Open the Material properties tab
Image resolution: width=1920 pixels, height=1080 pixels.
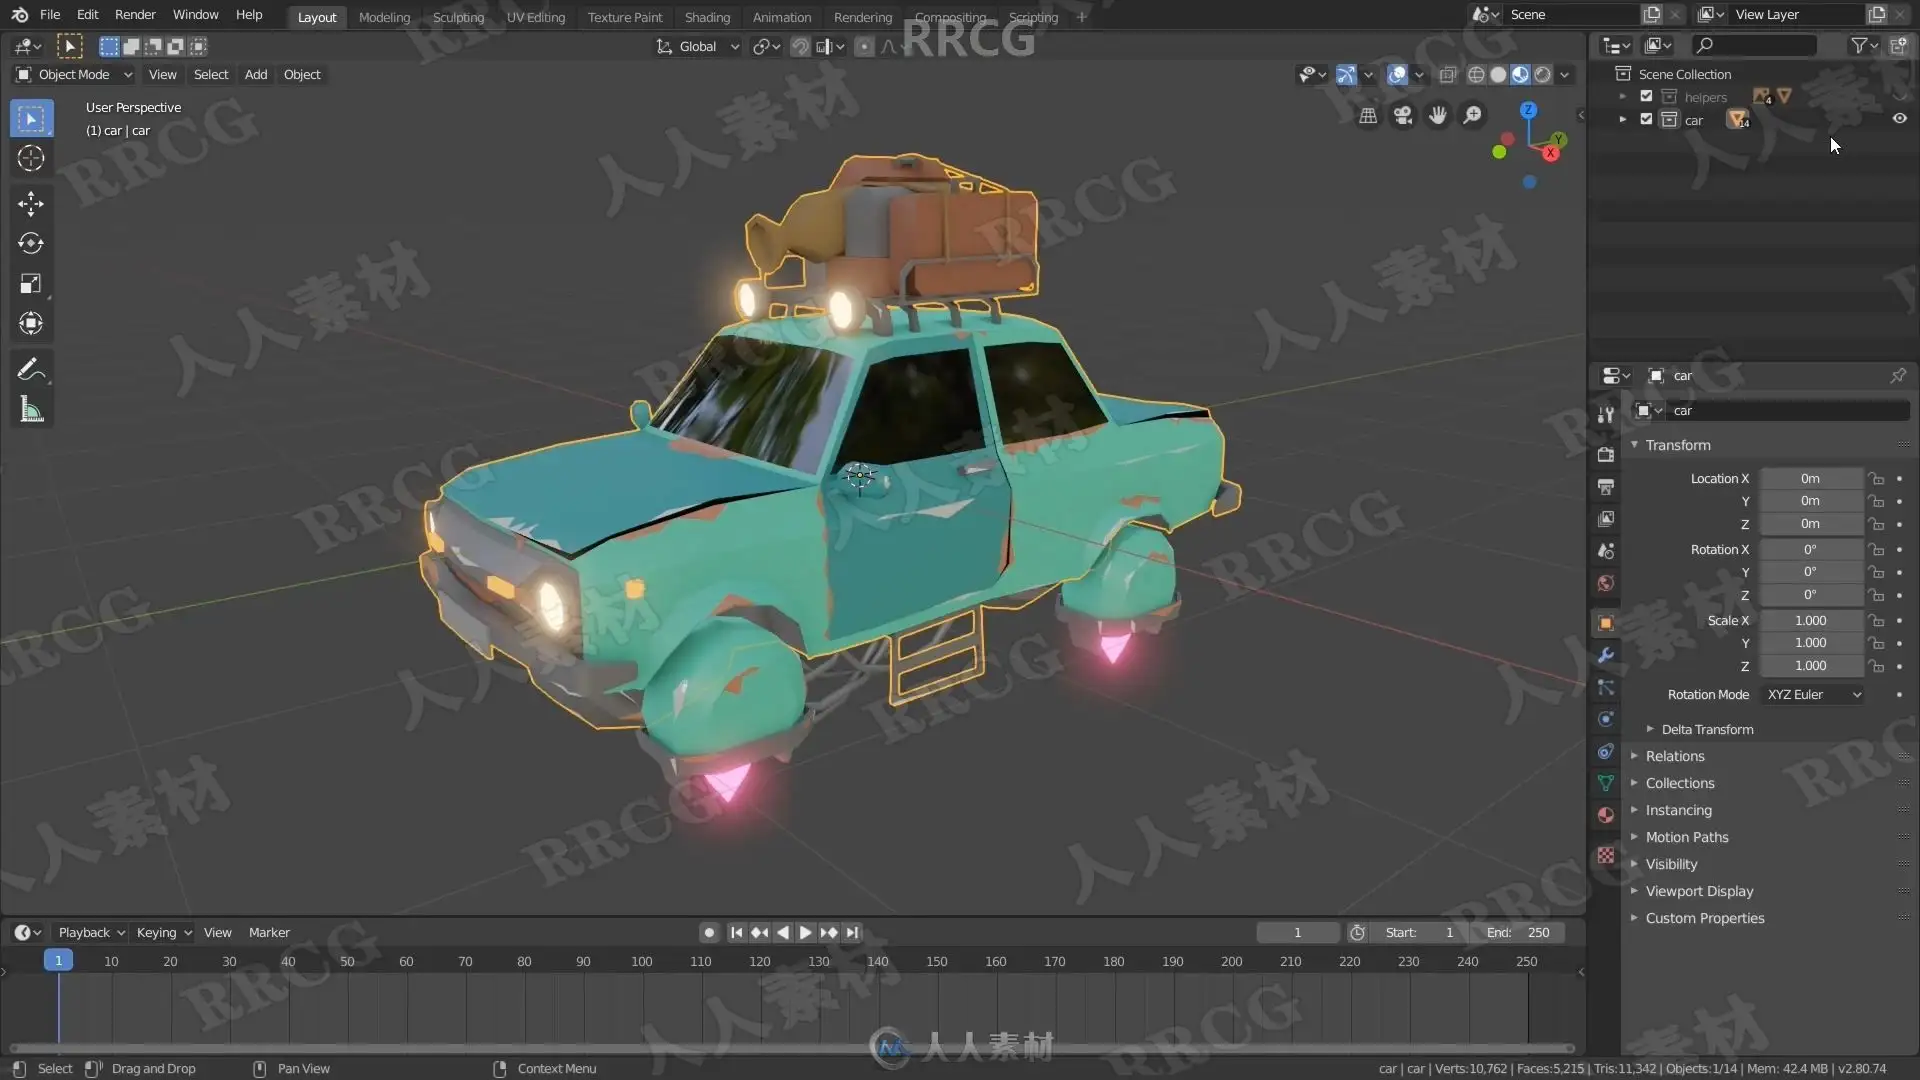tap(1606, 815)
